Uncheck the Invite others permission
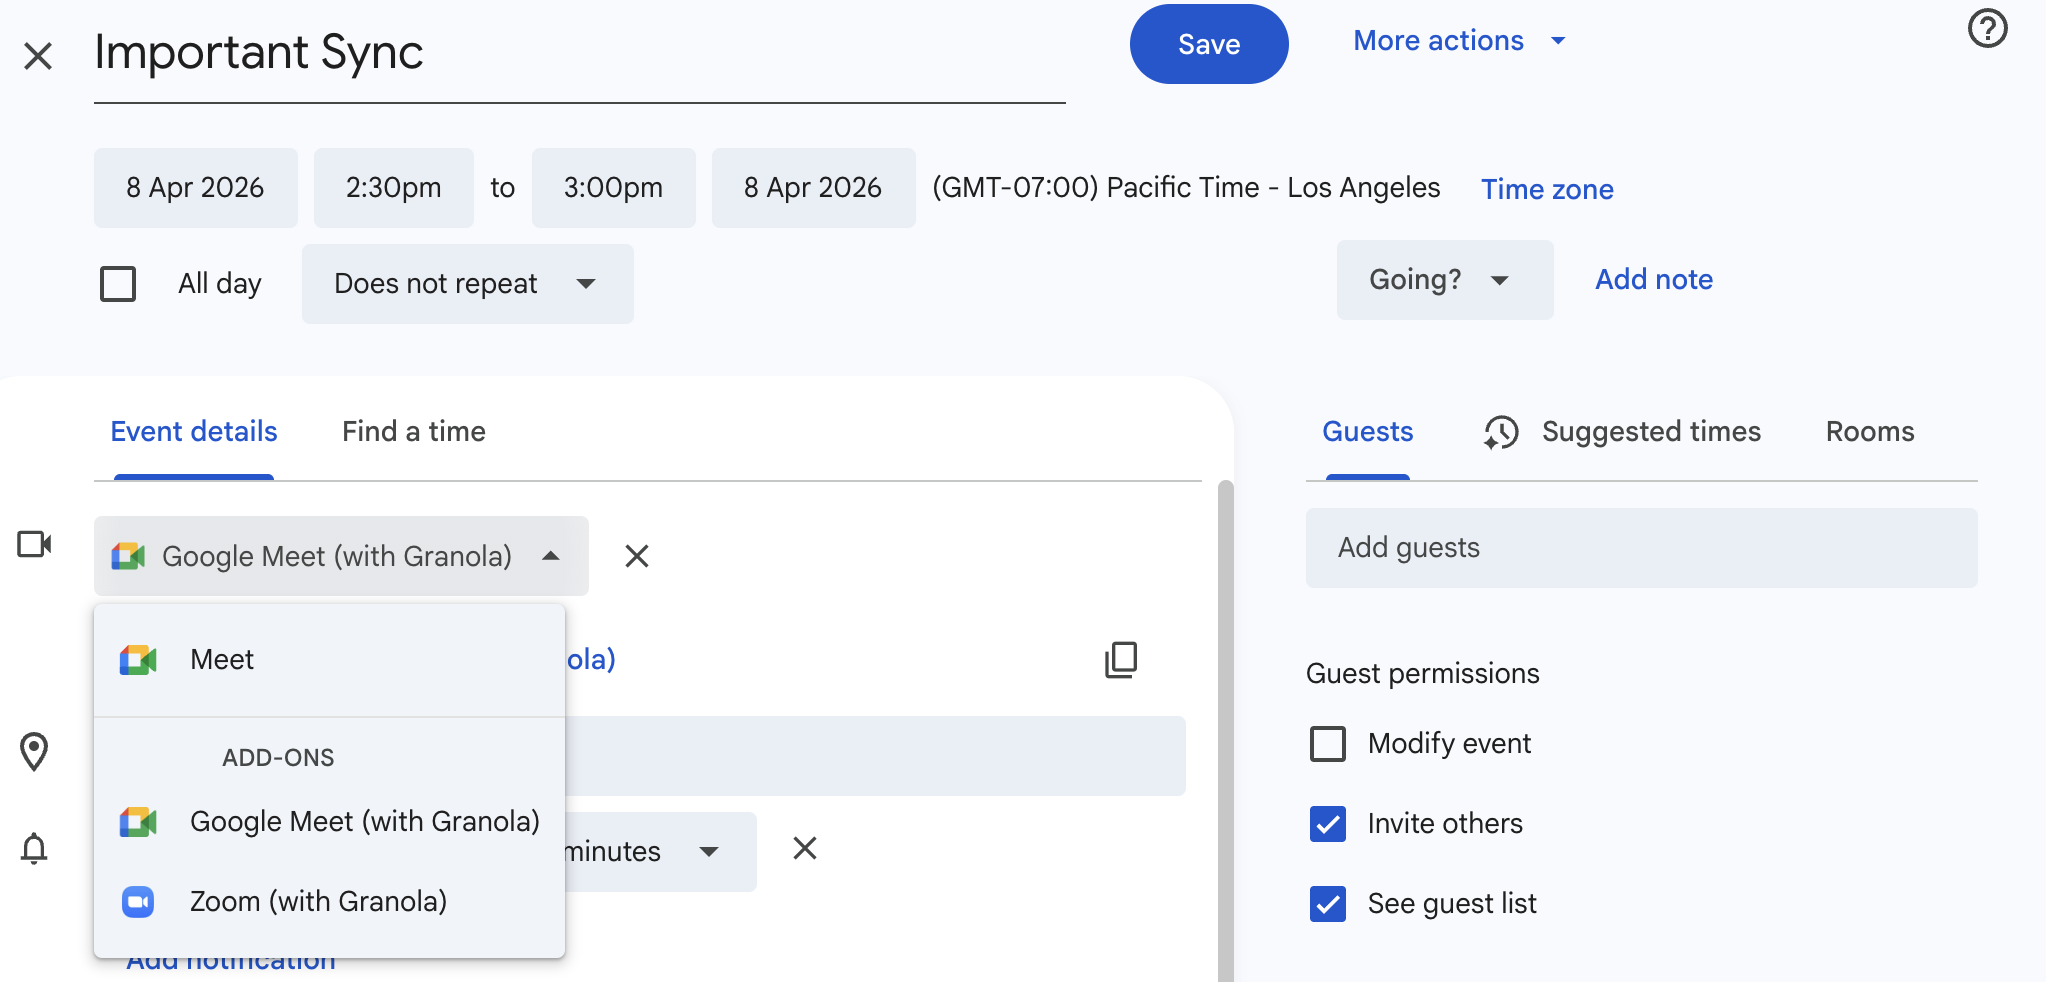The width and height of the screenshot is (2046, 982). pos(1328,824)
